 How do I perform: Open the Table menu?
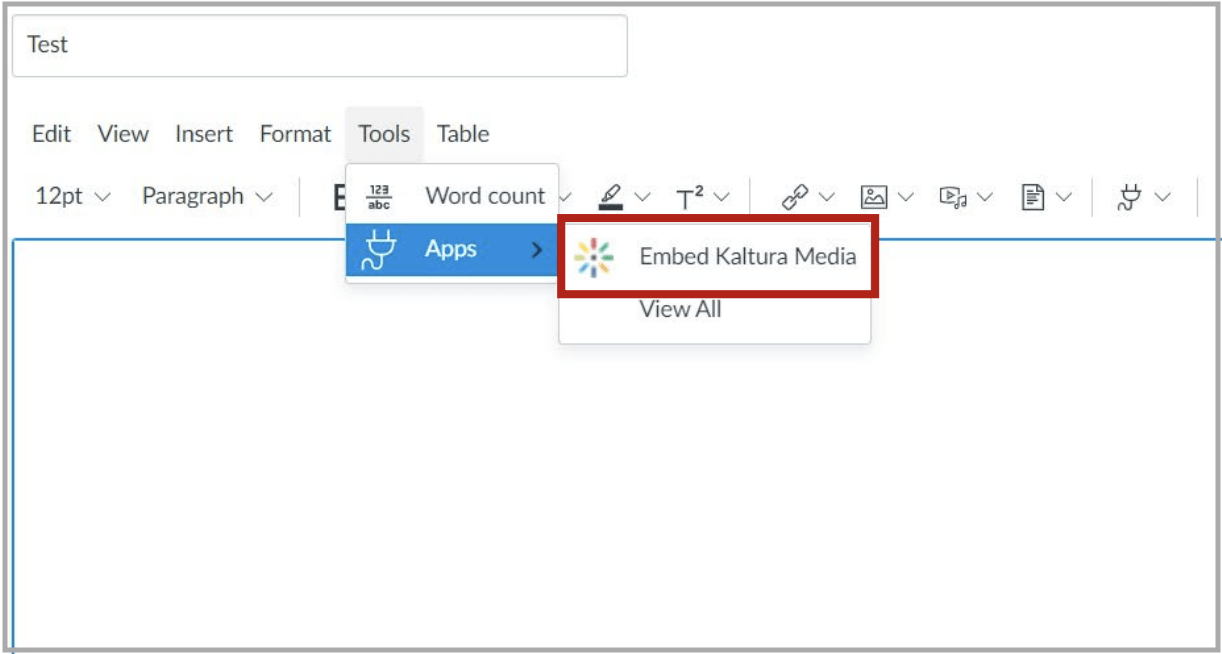(x=464, y=134)
